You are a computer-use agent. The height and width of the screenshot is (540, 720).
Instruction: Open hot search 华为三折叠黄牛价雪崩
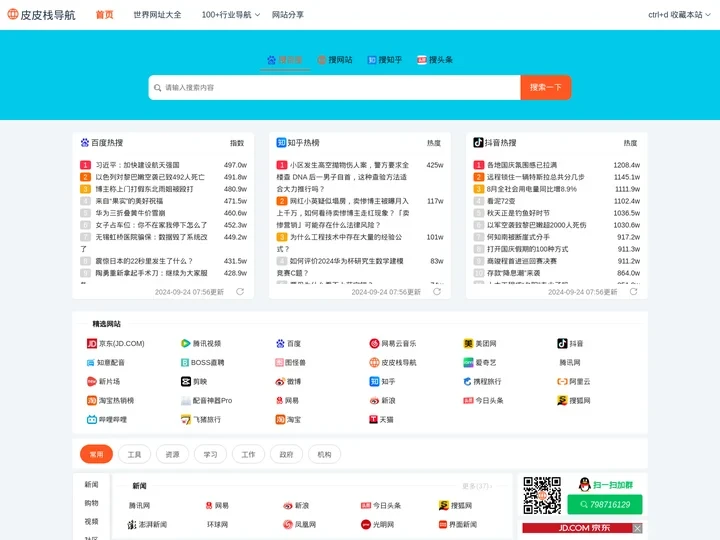pyautogui.click(x=130, y=213)
